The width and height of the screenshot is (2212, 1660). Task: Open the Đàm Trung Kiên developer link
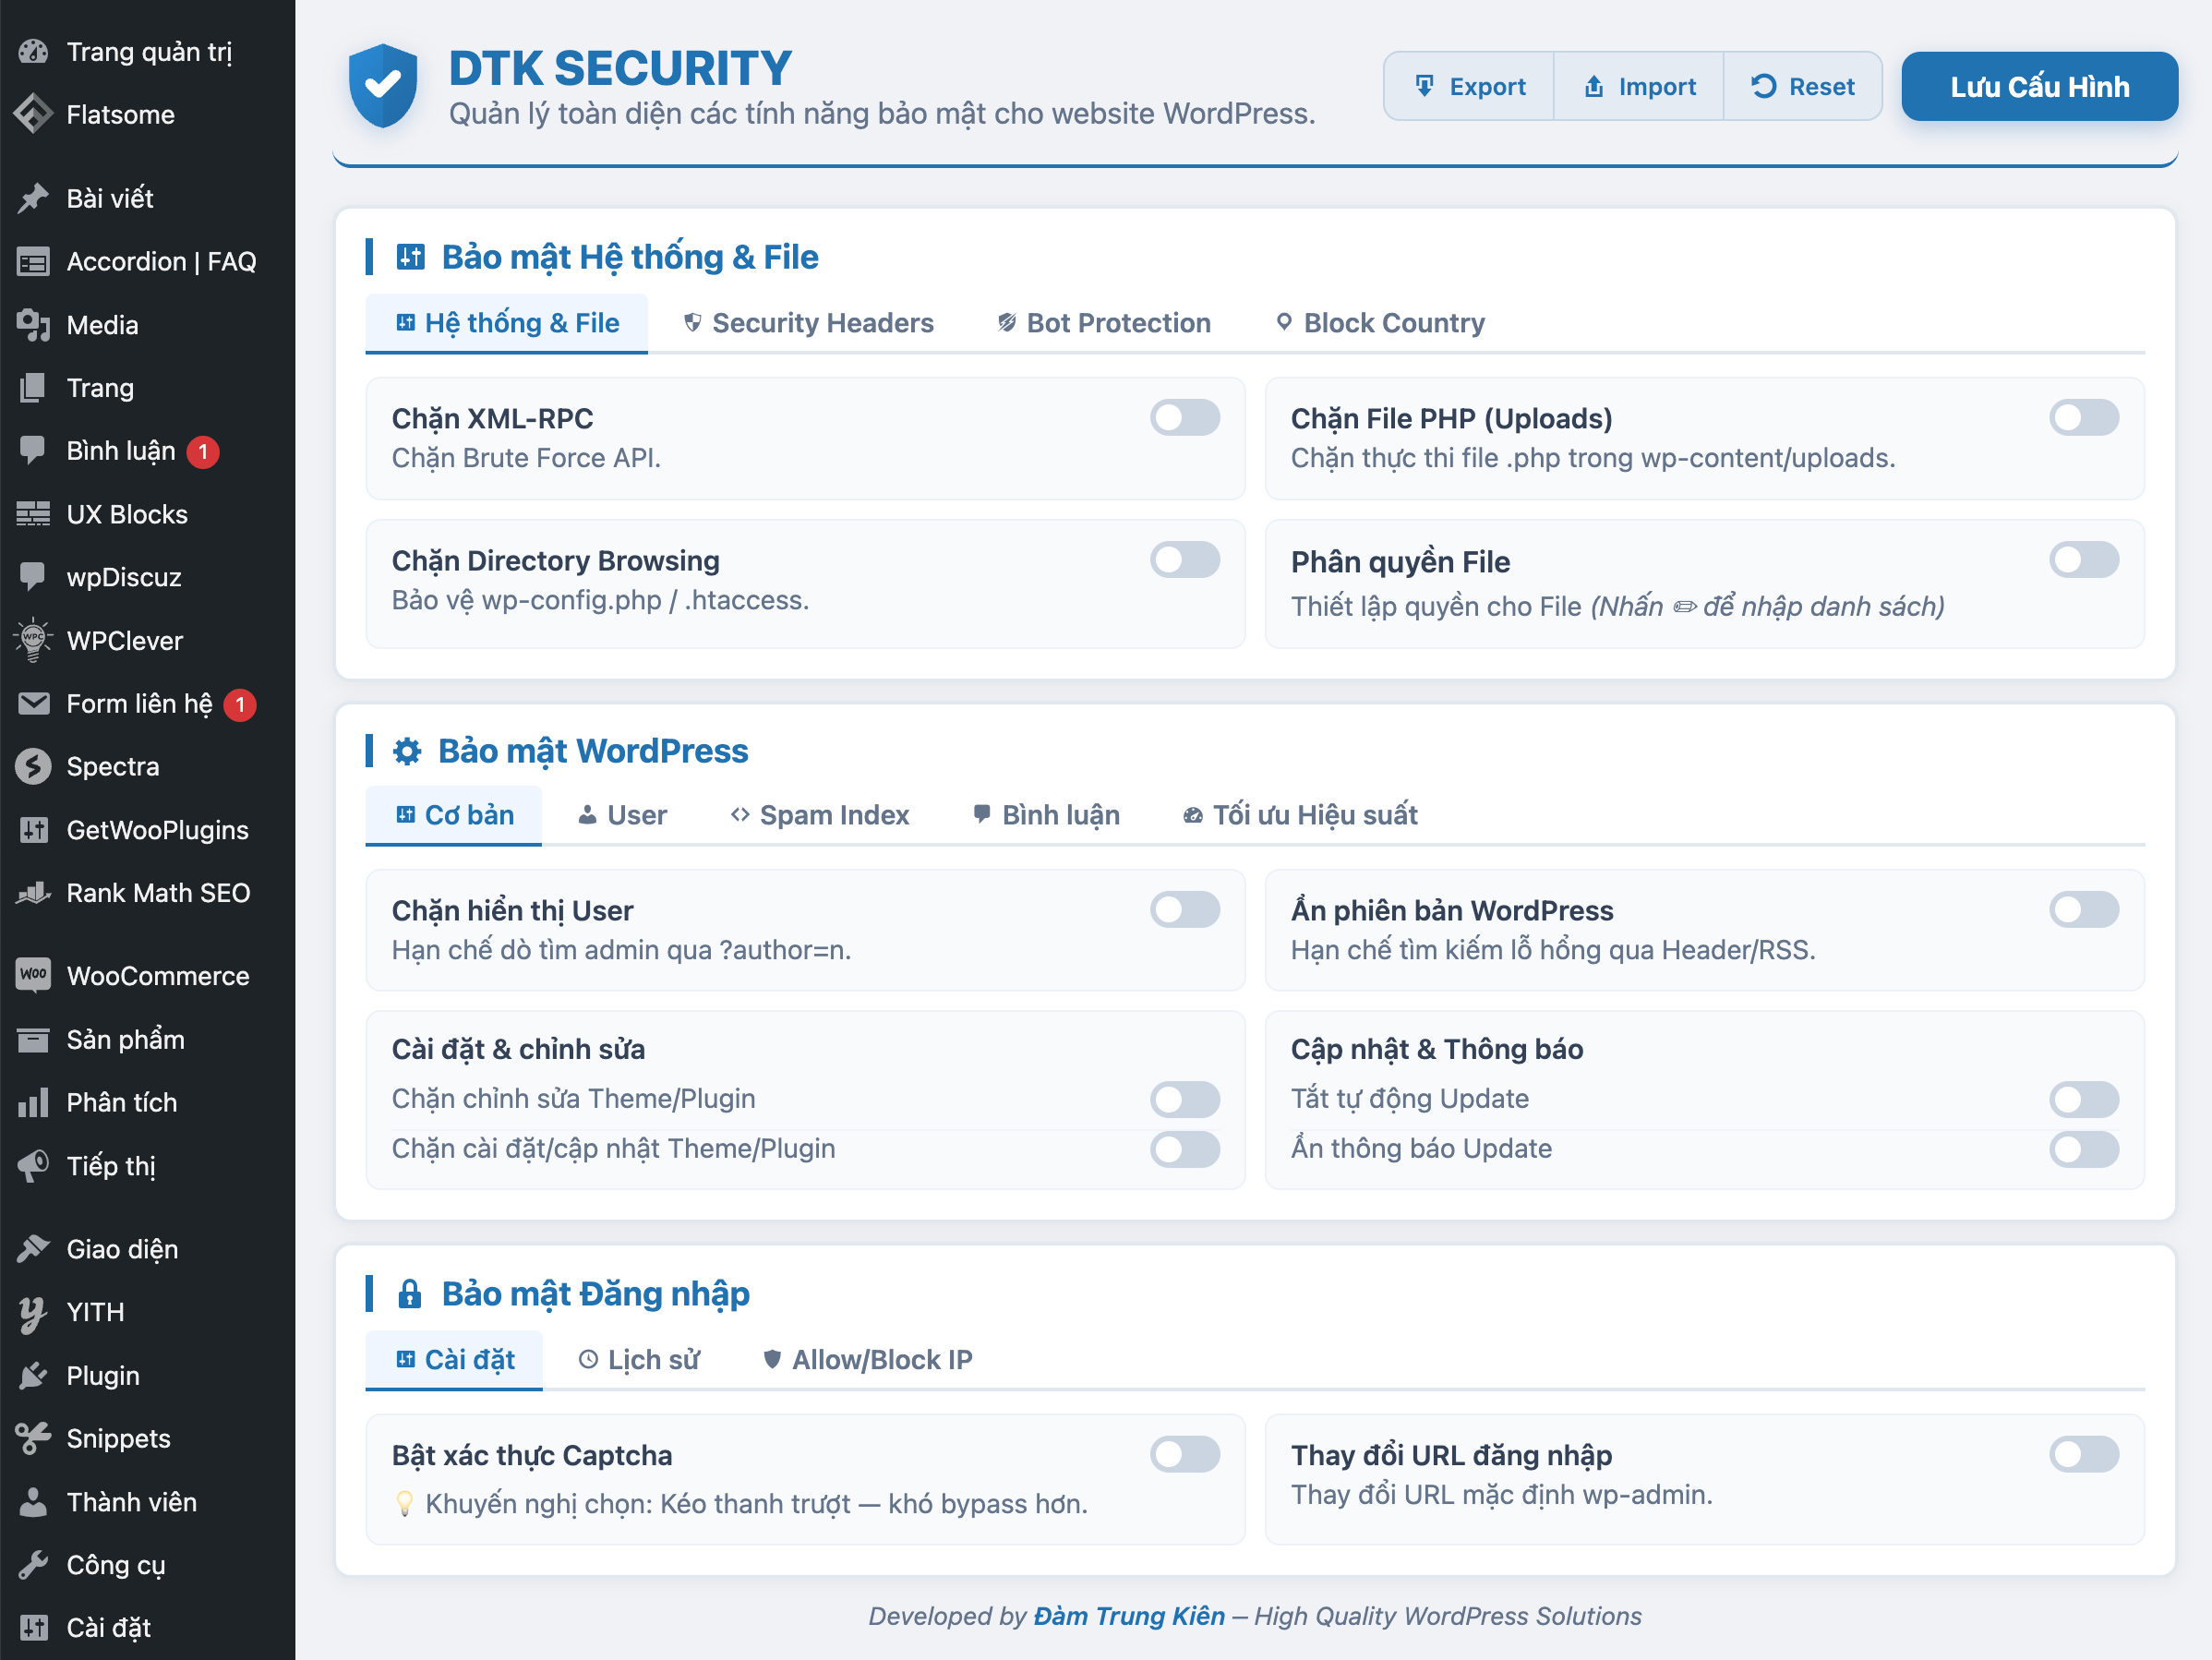point(1128,1616)
